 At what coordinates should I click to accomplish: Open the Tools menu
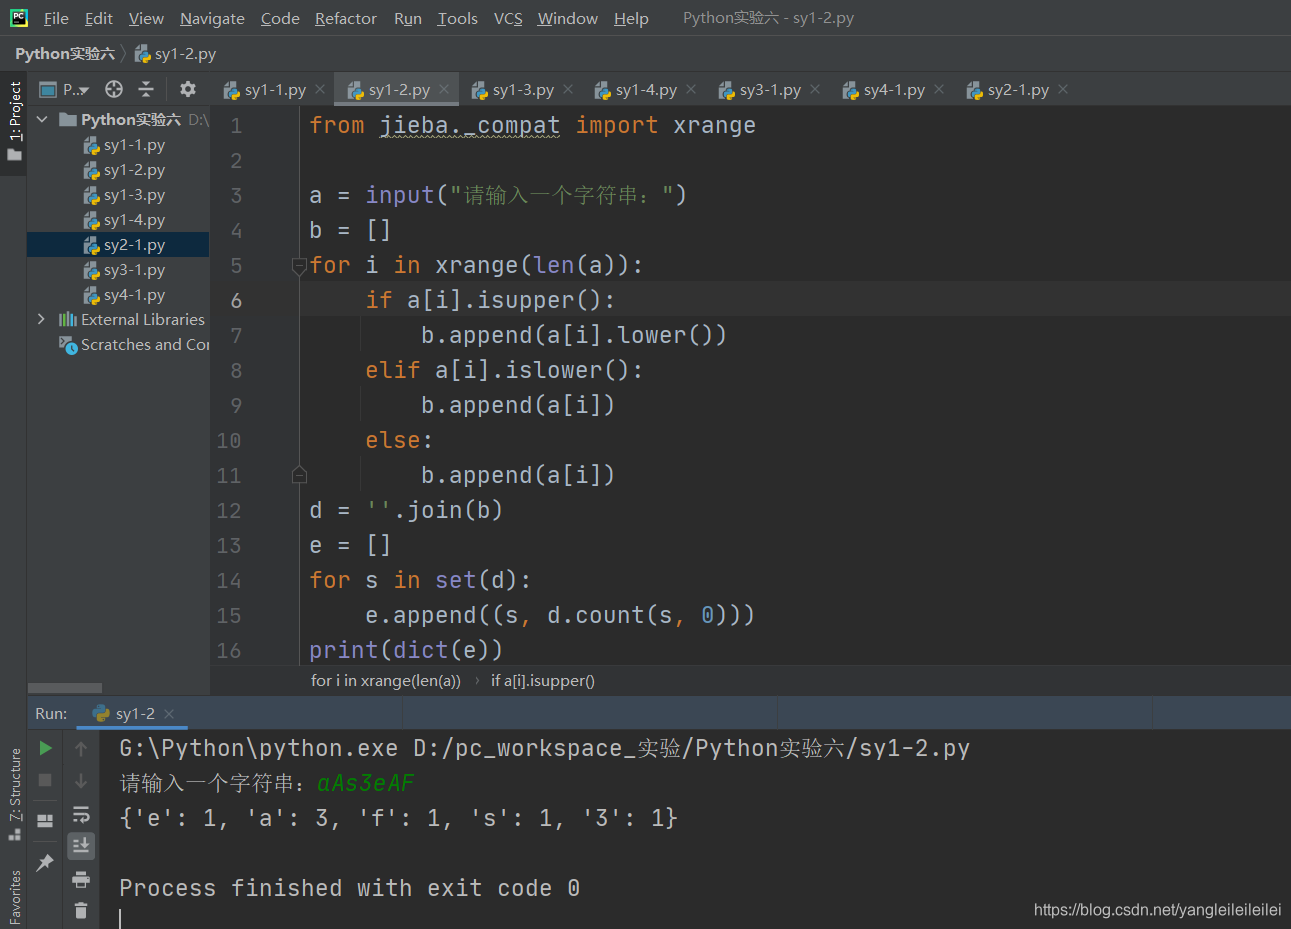coord(458,18)
